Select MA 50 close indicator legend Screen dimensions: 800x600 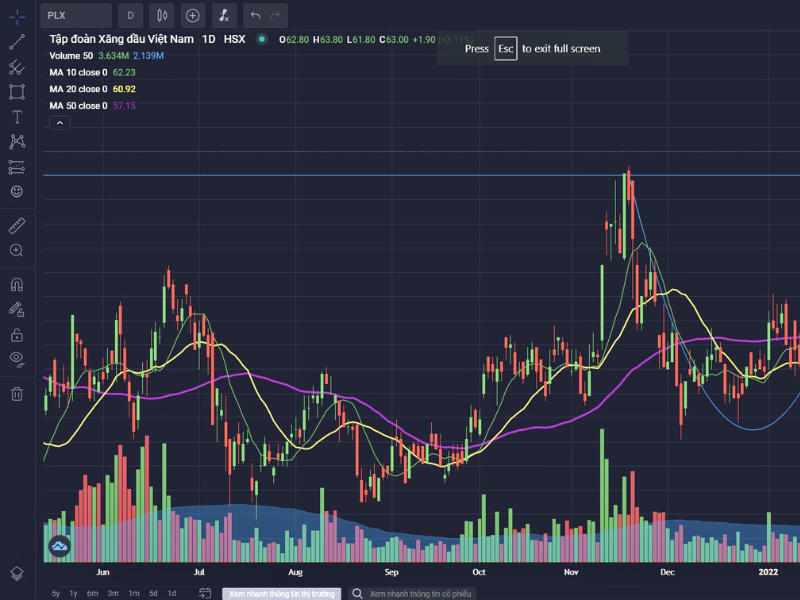pos(78,106)
